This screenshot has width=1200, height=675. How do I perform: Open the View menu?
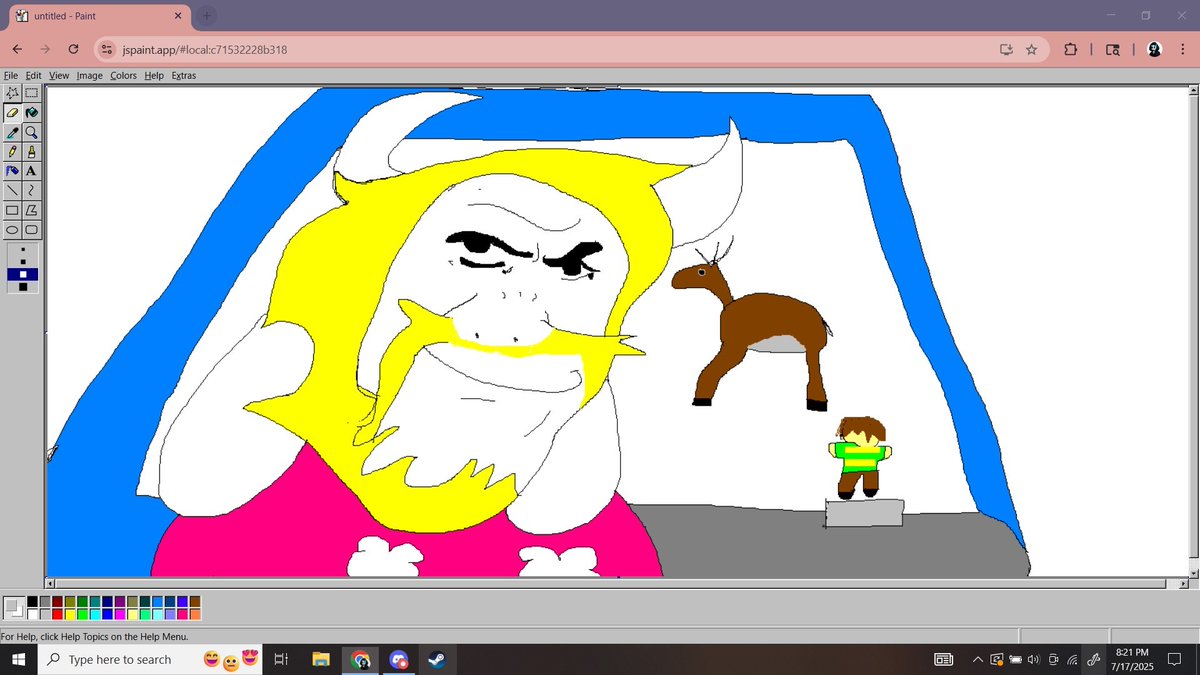pos(59,75)
